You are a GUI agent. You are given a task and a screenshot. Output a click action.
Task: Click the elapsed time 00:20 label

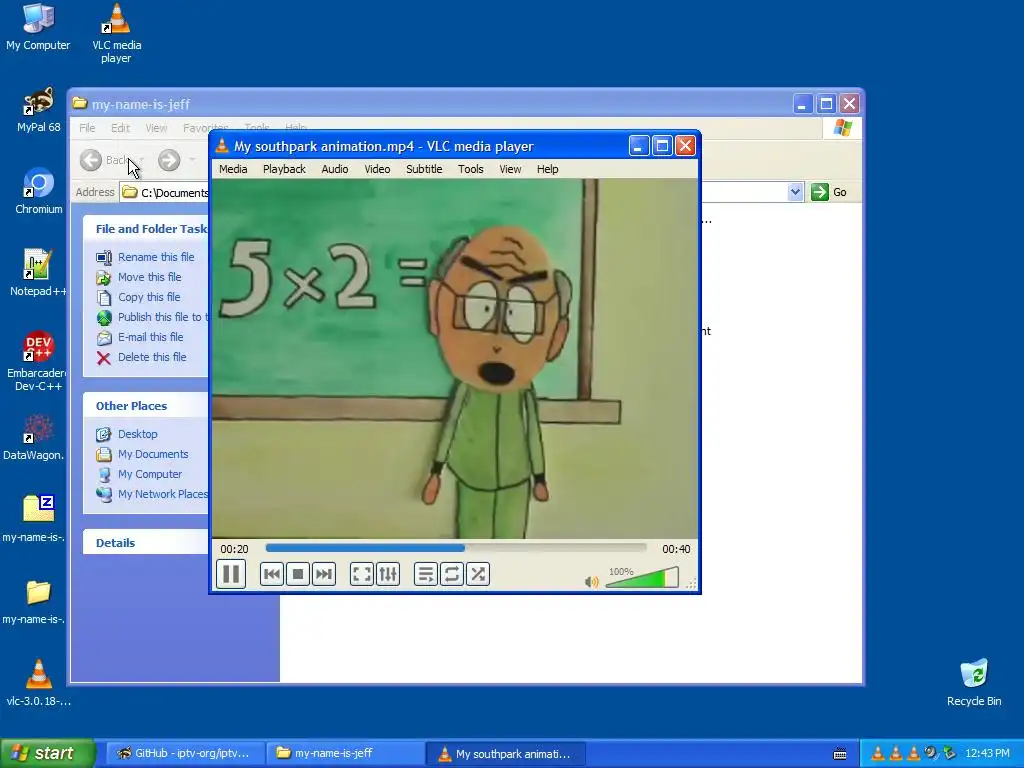[234, 549]
